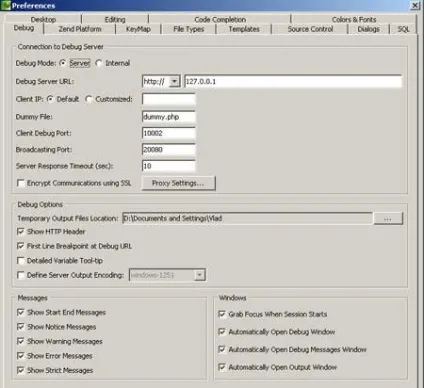Screen dimensions: 424x388
Task: Go to the KeyMap tab
Action: tap(138, 29)
